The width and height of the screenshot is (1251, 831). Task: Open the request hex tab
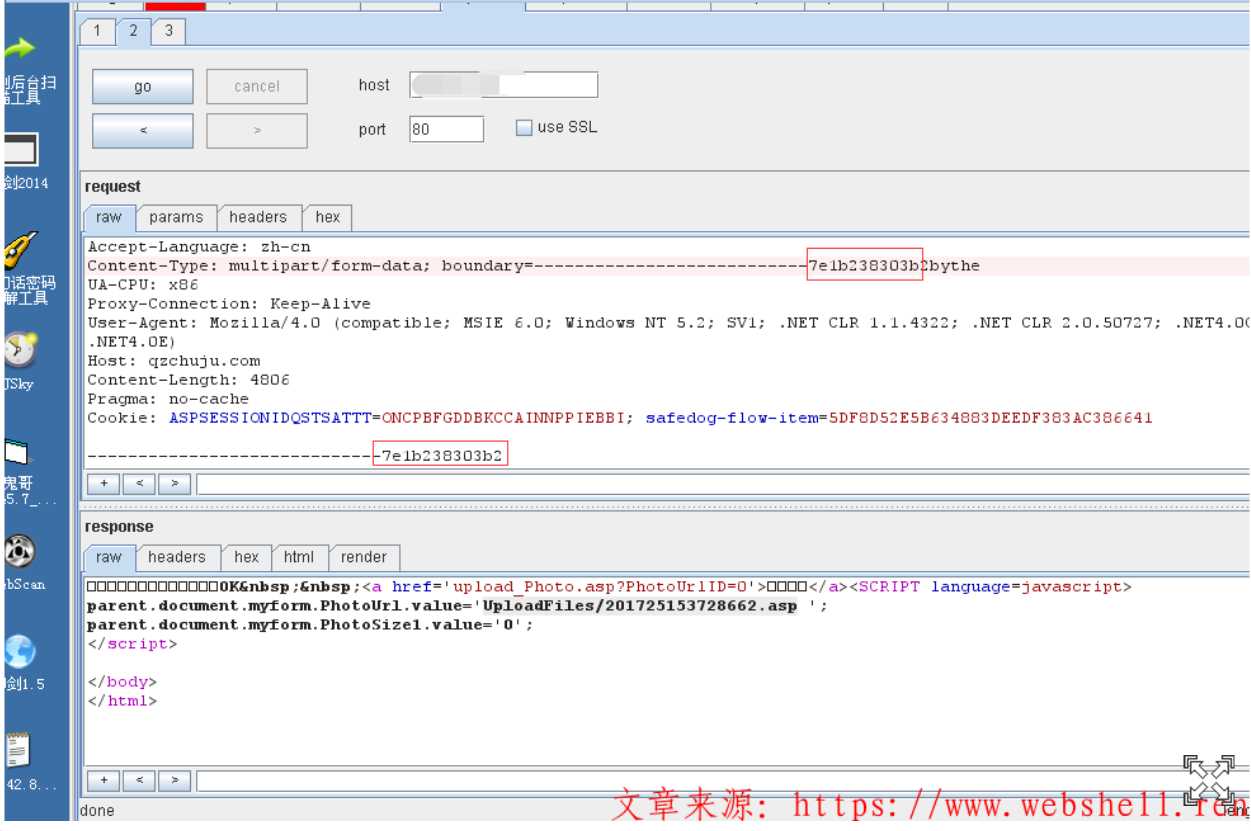pos(328,217)
